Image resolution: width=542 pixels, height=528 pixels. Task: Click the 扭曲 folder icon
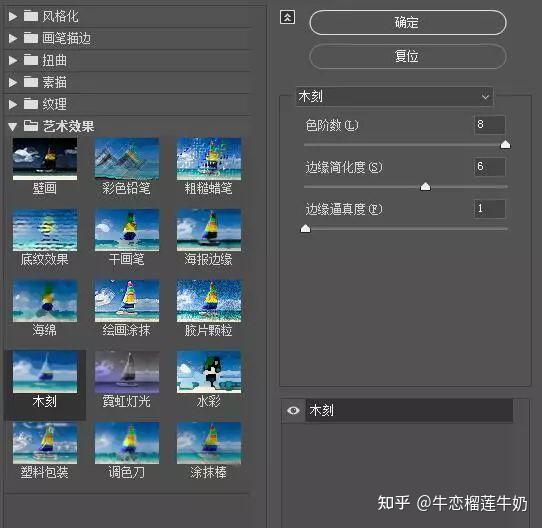pyautogui.click(x=31, y=60)
